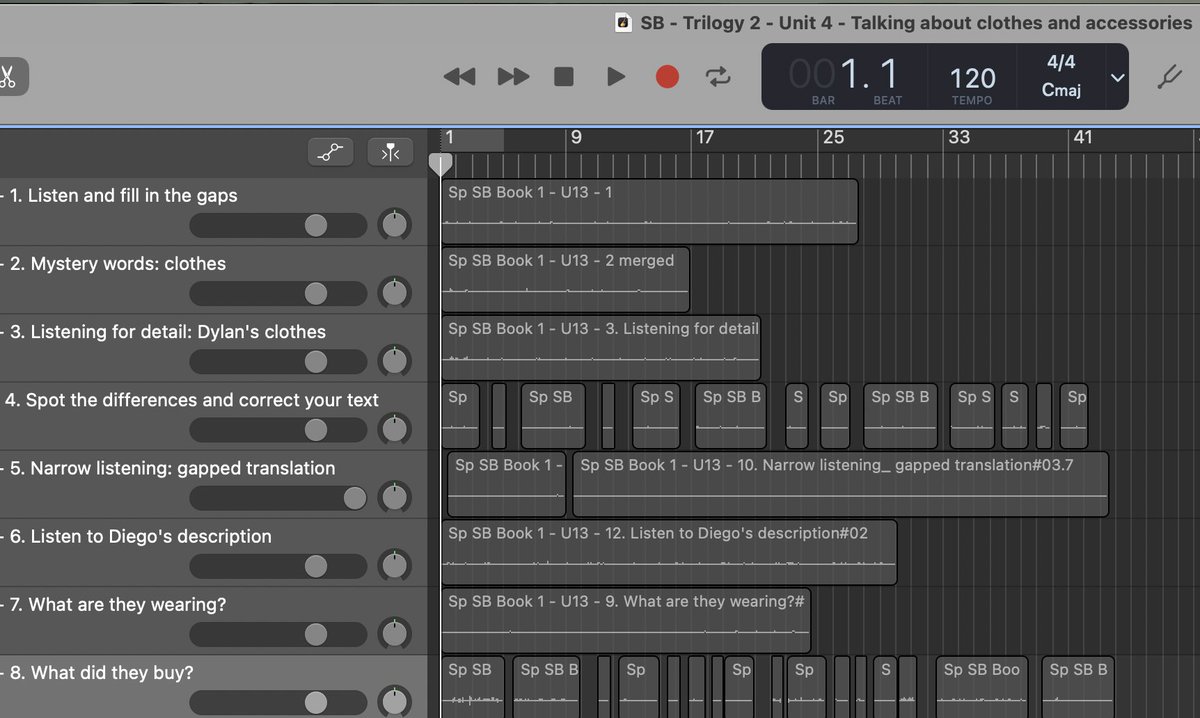Click the scissors editor button
The width and height of the screenshot is (1200, 718).
point(8,77)
